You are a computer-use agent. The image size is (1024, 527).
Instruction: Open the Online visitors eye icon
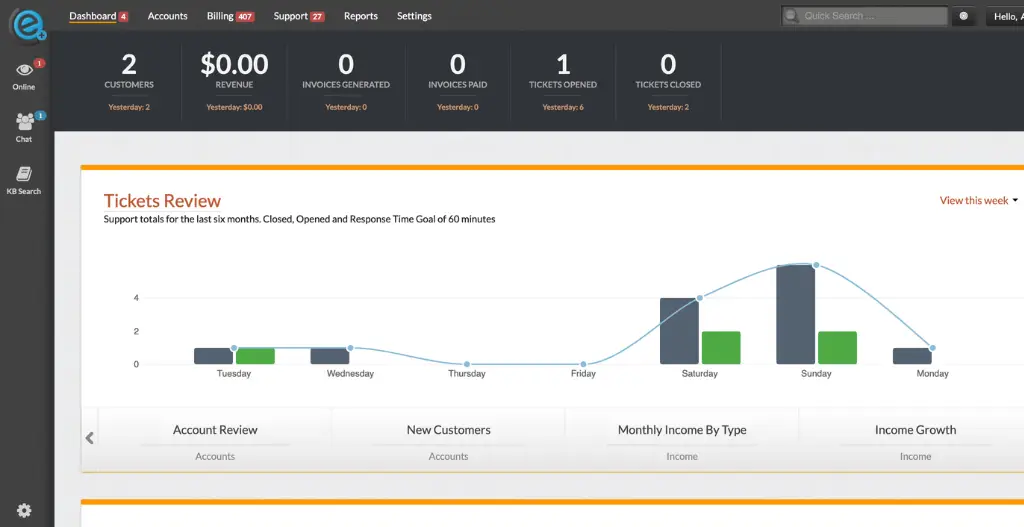24,70
